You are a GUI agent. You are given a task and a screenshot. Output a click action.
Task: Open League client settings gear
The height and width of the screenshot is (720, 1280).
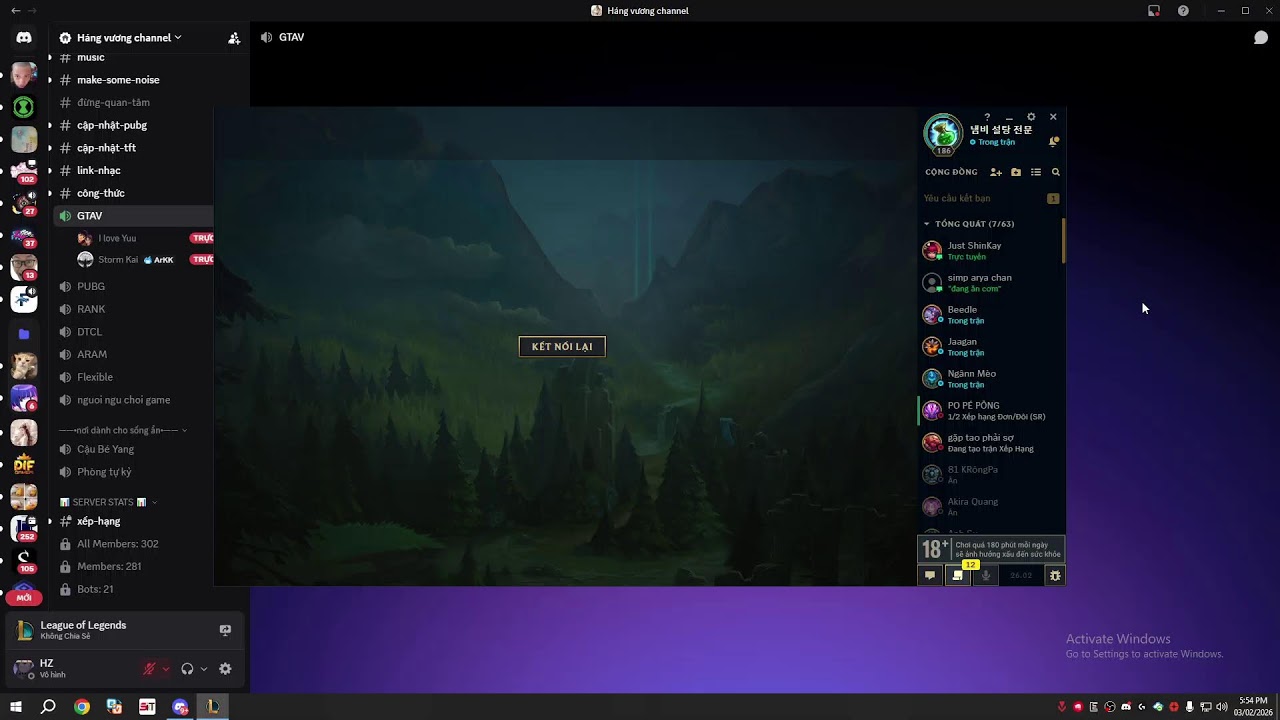point(1031,117)
